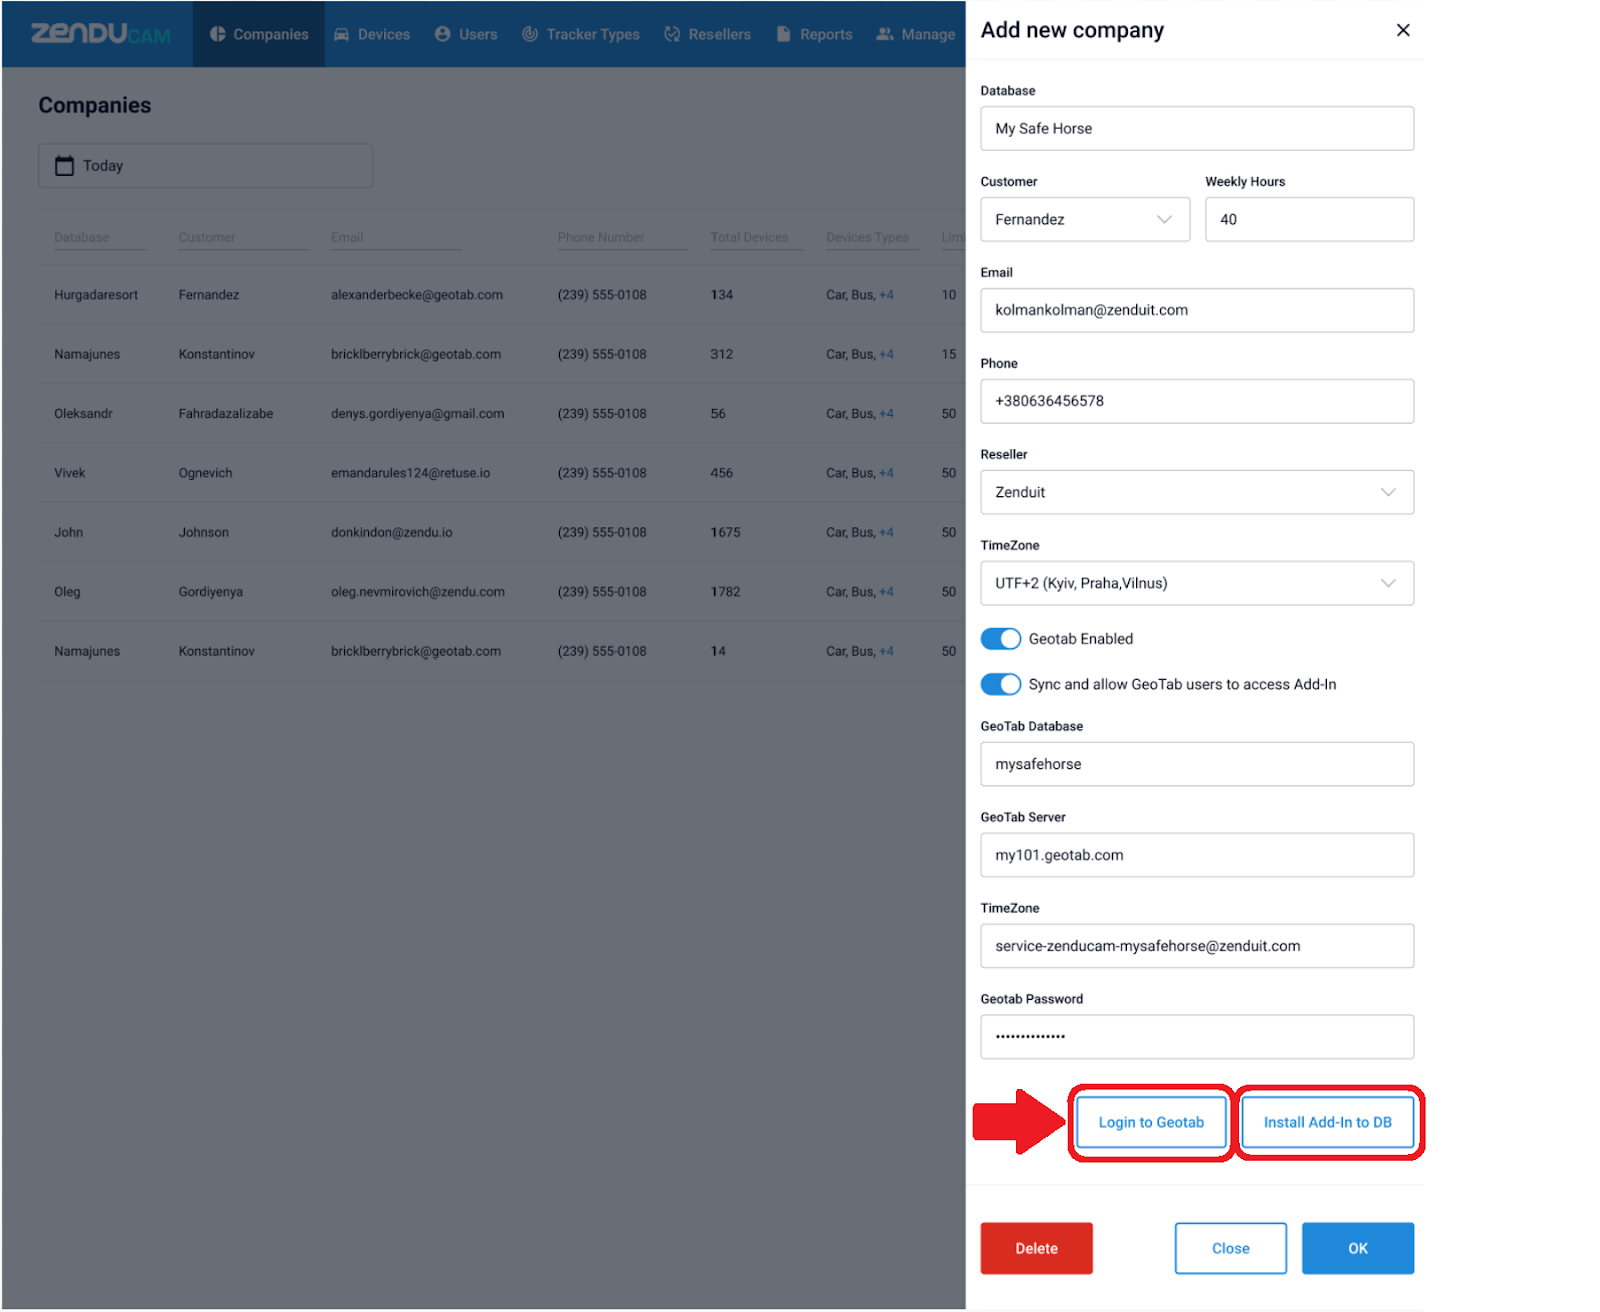Click the Weekly Hours field
Viewport: 1600px width, 1312px height.
(1309, 219)
